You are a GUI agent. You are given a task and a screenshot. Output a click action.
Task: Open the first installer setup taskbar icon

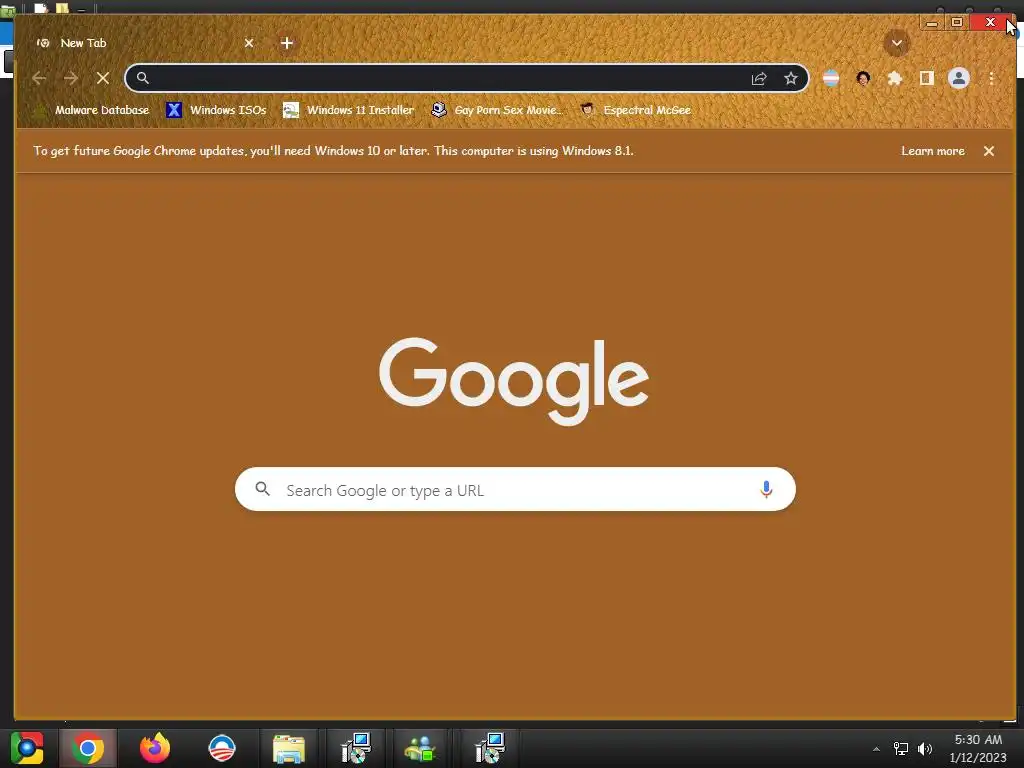coord(356,748)
